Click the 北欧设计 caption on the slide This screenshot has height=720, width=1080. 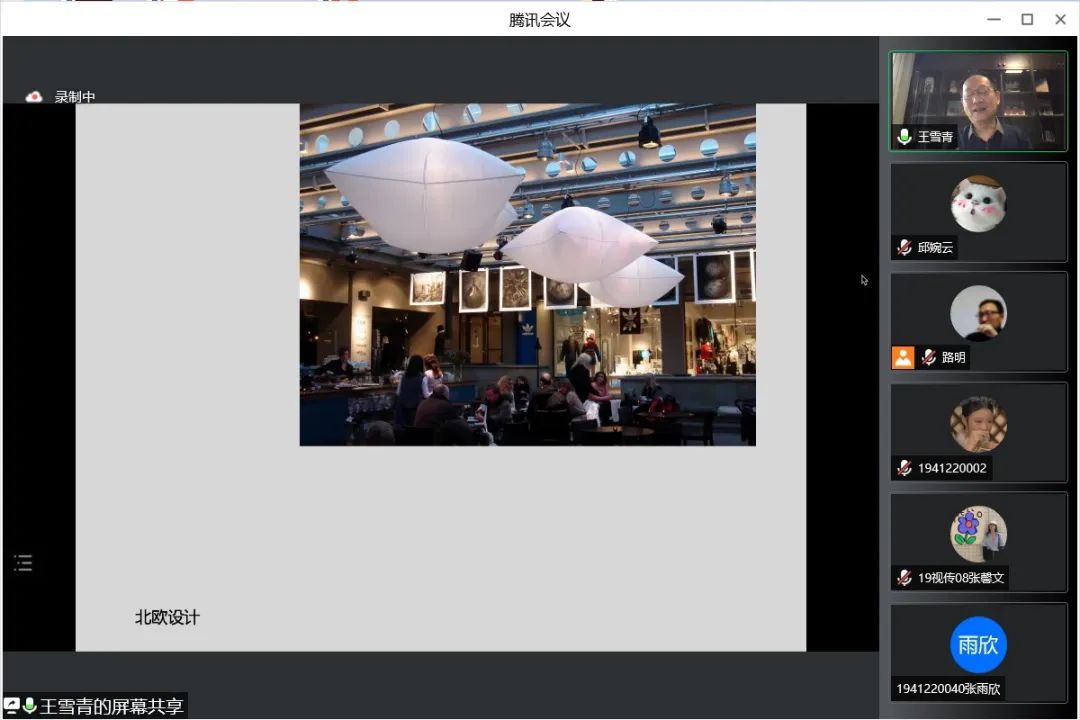tap(167, 617)
